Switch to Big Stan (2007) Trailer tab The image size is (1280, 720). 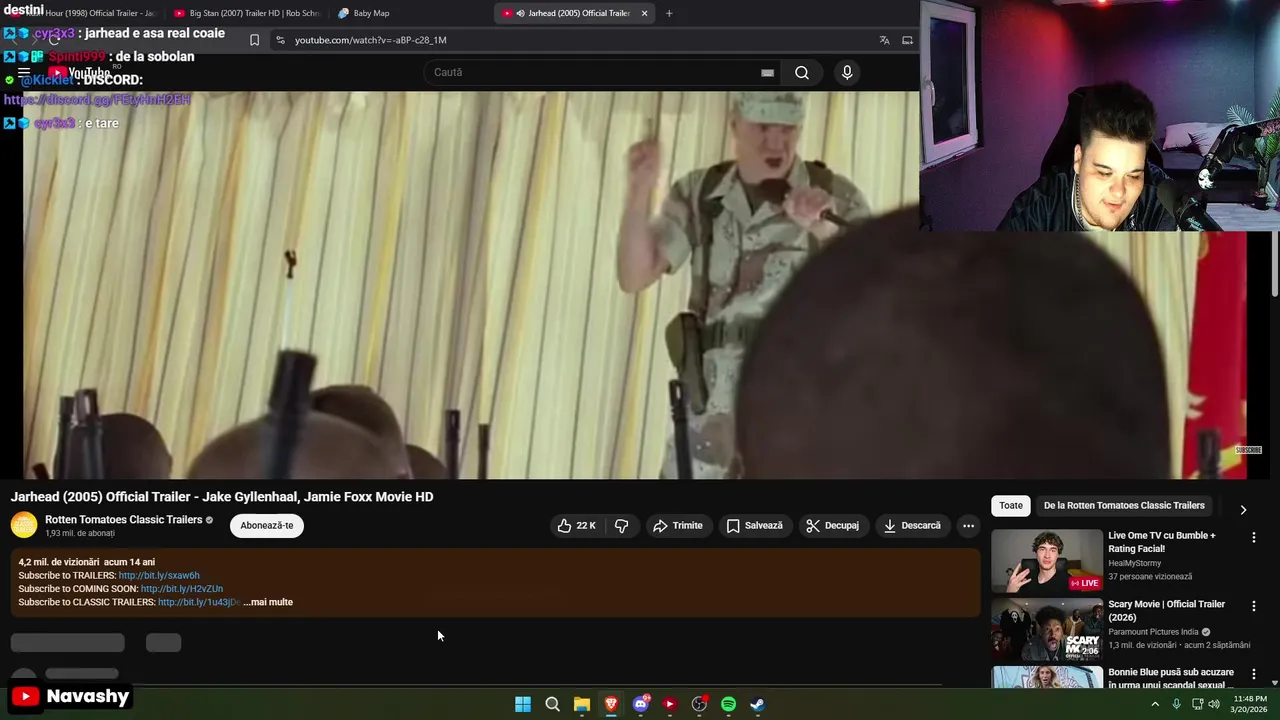[246, 13]
